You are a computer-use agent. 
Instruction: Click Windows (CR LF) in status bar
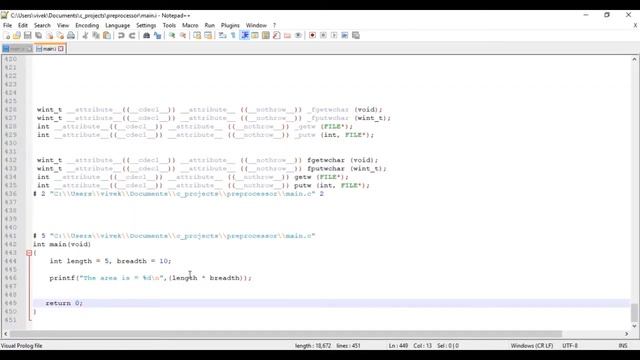531,346
